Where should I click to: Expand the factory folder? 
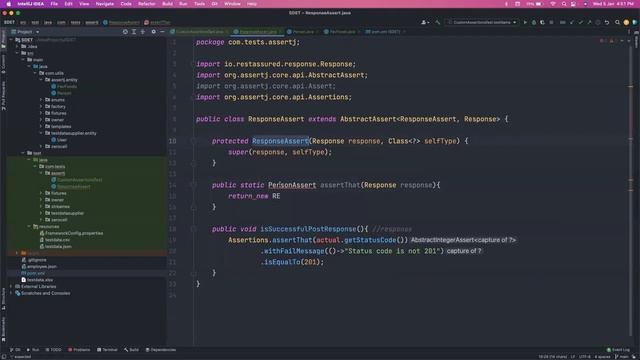click(41, 107)
